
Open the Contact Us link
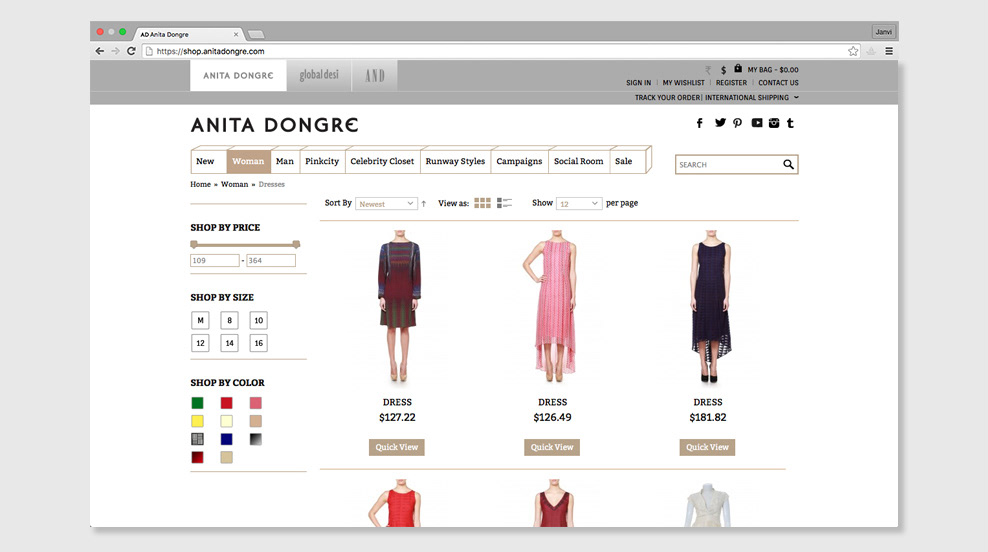click(x=778, y=83)
